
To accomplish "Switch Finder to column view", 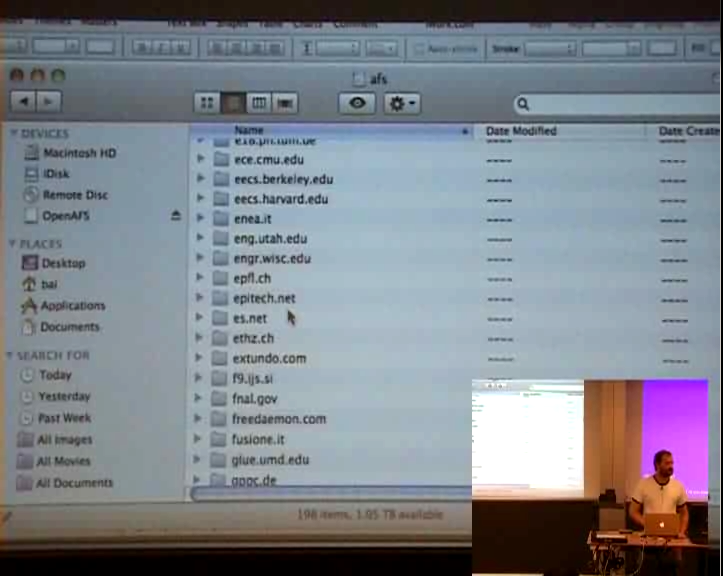I will pyautogui.click(x=259, y=103).
